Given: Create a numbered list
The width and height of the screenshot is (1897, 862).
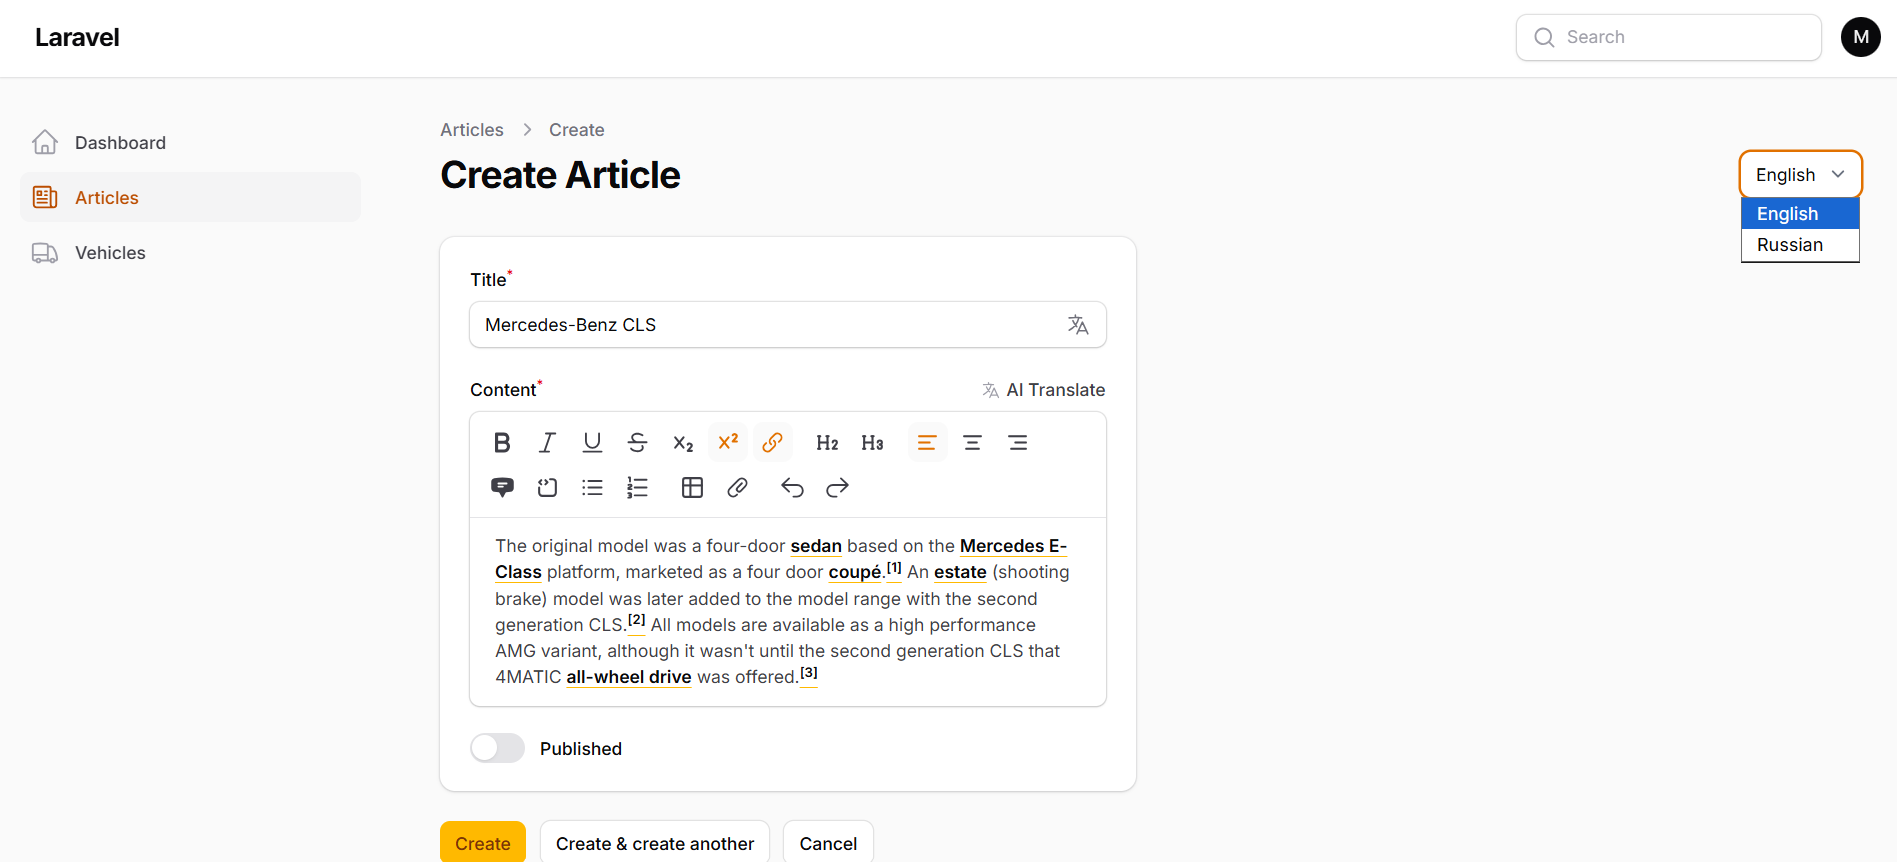Looking at the screenshot, I should point(637,488).
